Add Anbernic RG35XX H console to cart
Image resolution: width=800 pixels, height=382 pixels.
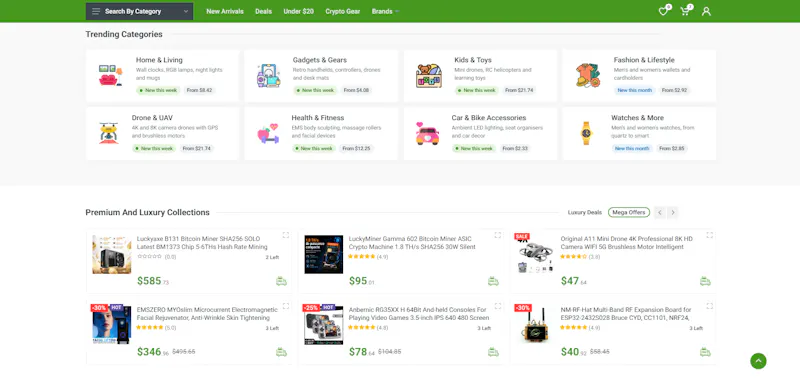493,352
